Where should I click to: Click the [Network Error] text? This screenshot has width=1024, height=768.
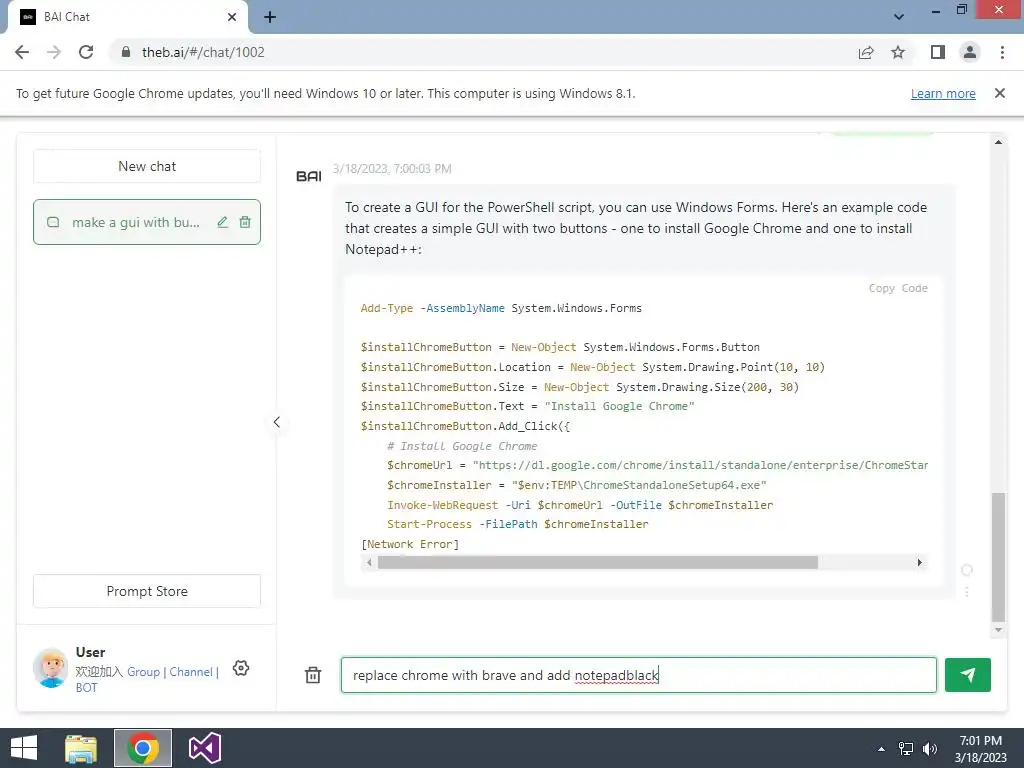click(x=410, y=544)
